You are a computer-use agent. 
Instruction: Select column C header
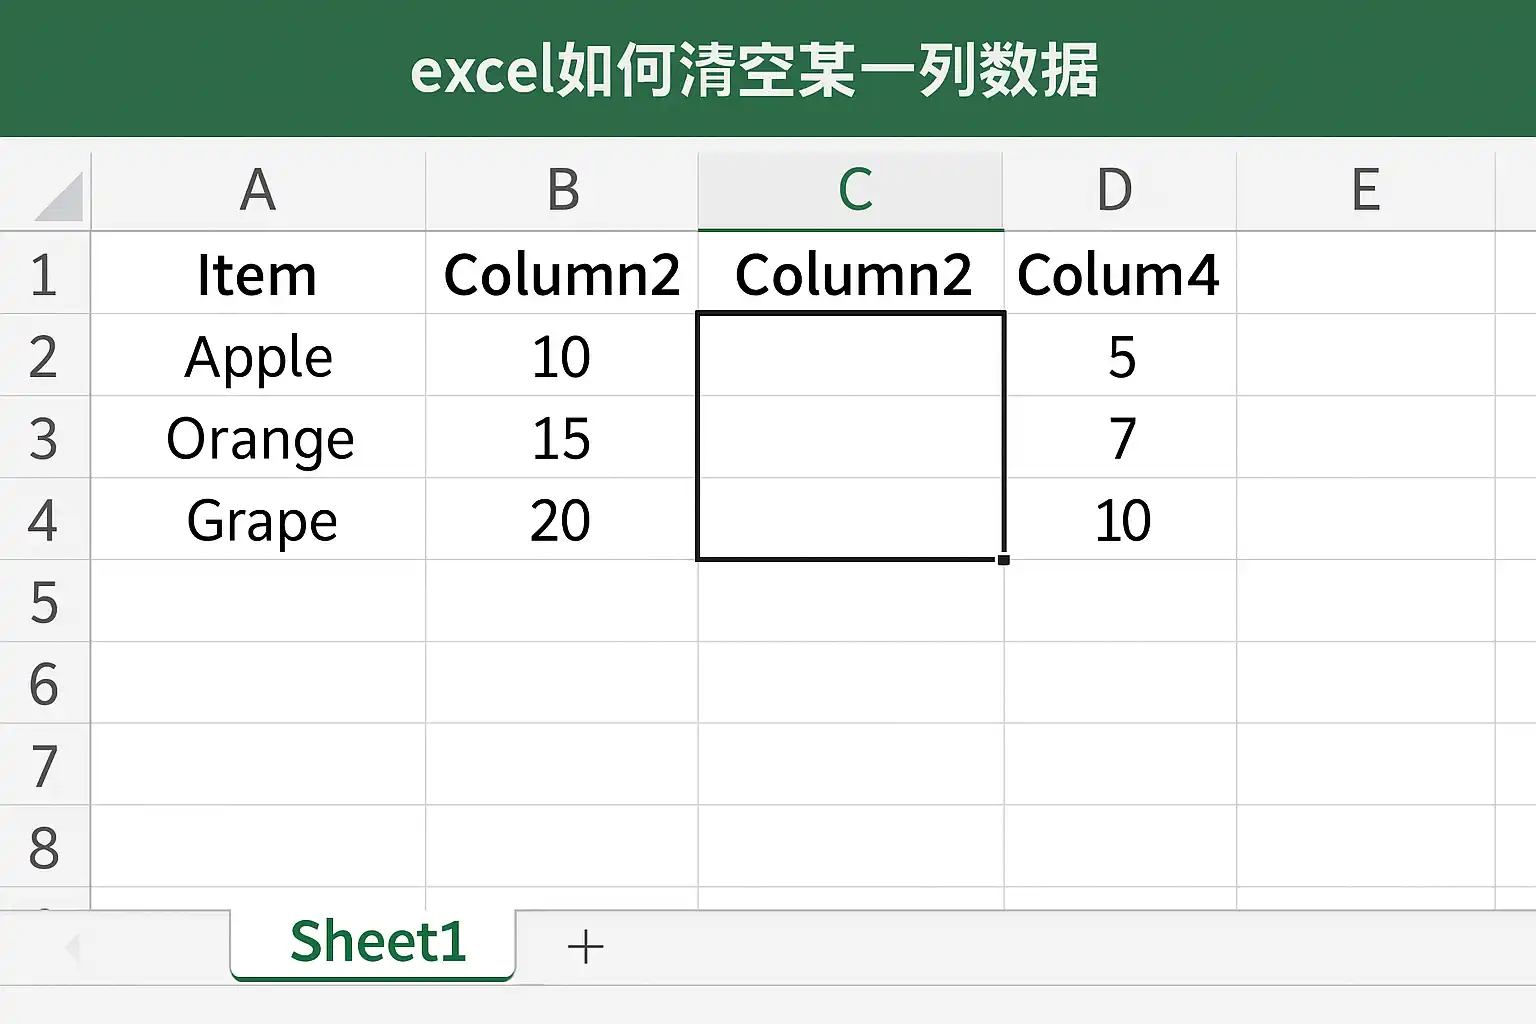[x=851, y=190]
